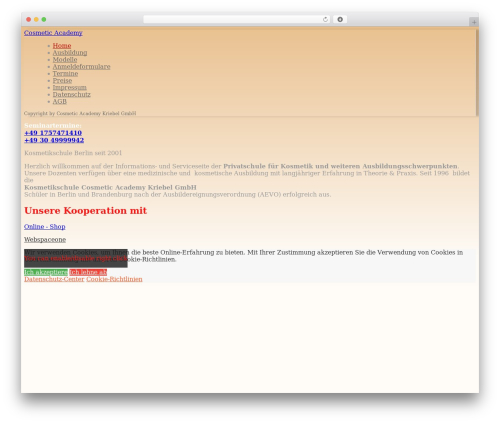
Task: Open the Impressum menu item
Action: pyautogui.click(x=69, y=88)
